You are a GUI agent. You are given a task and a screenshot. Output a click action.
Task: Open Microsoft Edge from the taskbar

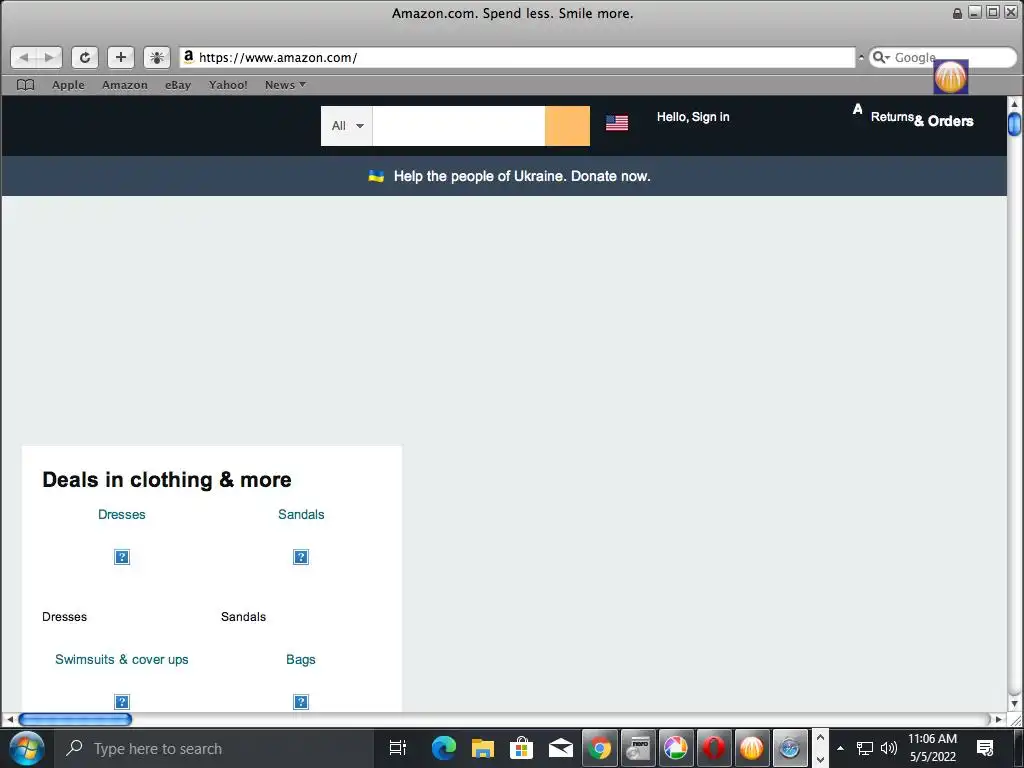[444, 748]
